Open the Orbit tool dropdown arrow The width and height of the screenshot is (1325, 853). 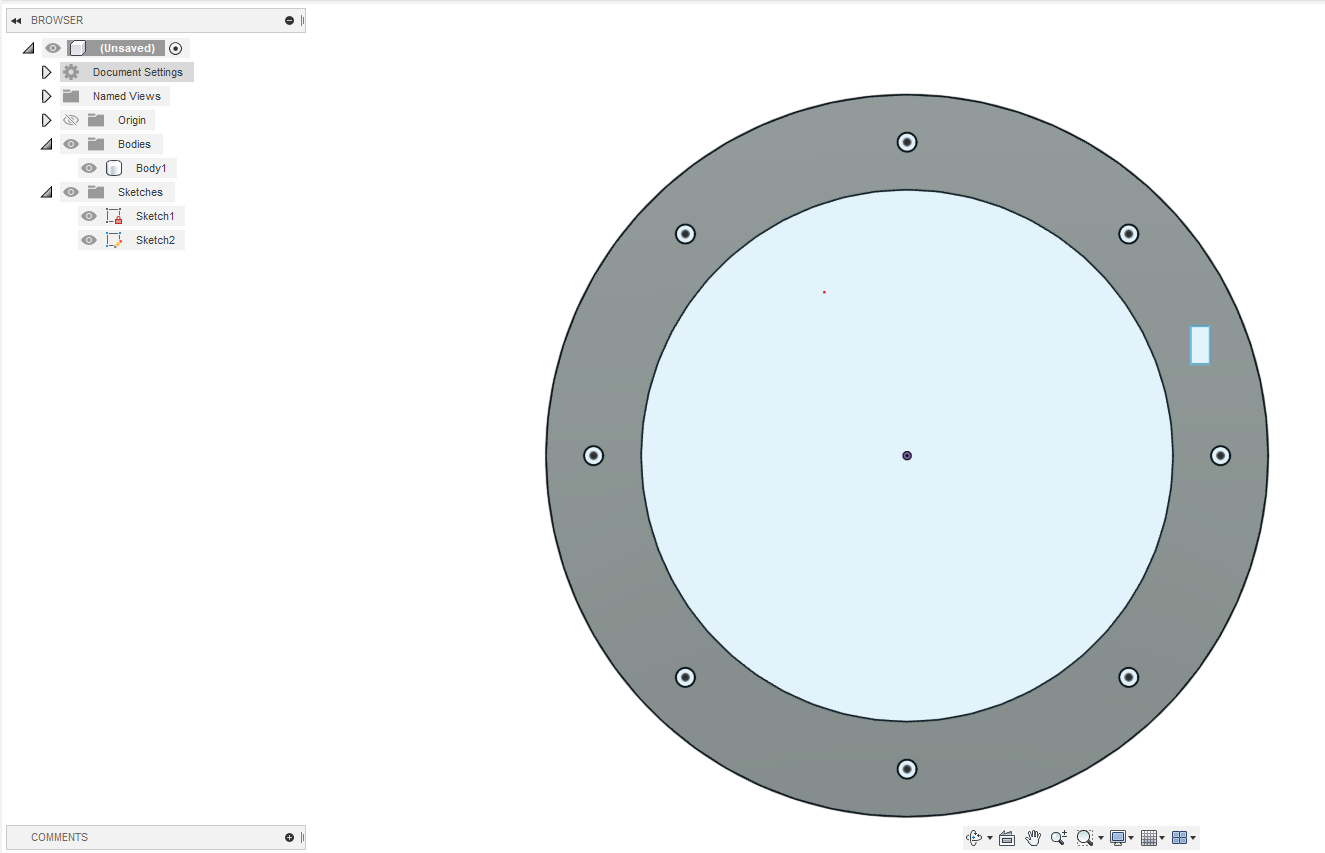(x=990, y=838)
